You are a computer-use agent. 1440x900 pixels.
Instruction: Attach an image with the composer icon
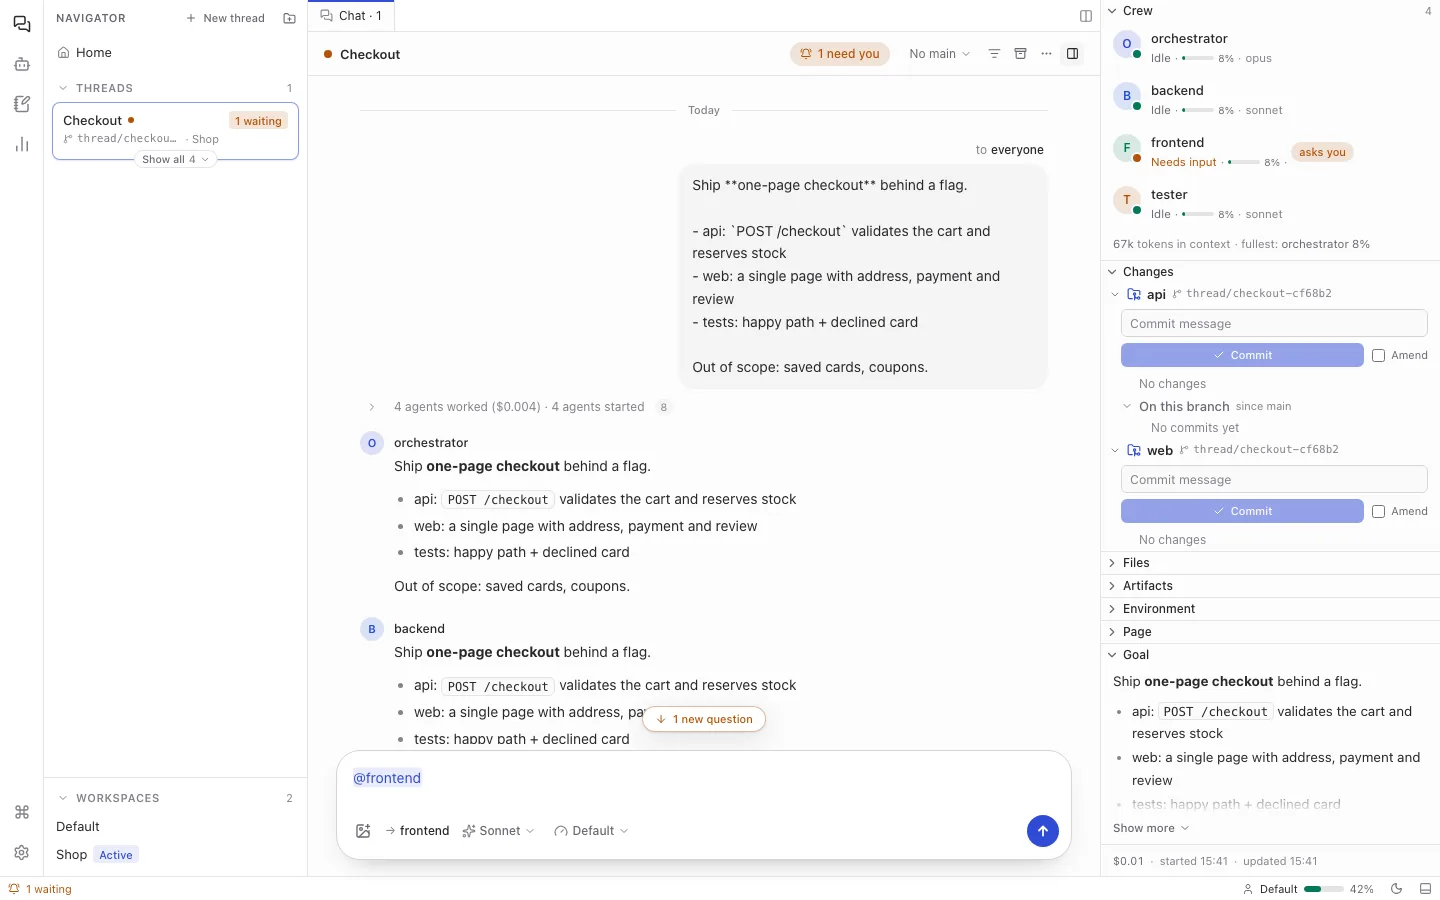coord(363,831)
